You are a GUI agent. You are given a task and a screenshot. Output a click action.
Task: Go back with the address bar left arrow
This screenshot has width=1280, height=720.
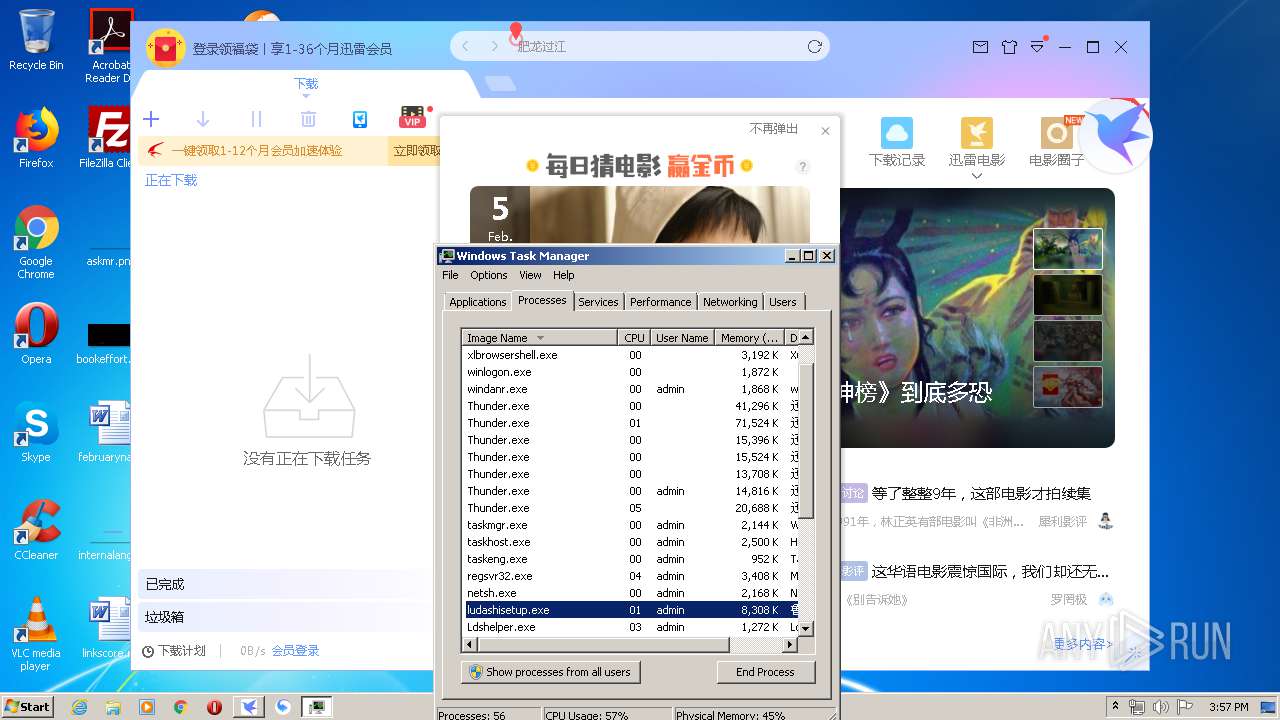point(466,46)
